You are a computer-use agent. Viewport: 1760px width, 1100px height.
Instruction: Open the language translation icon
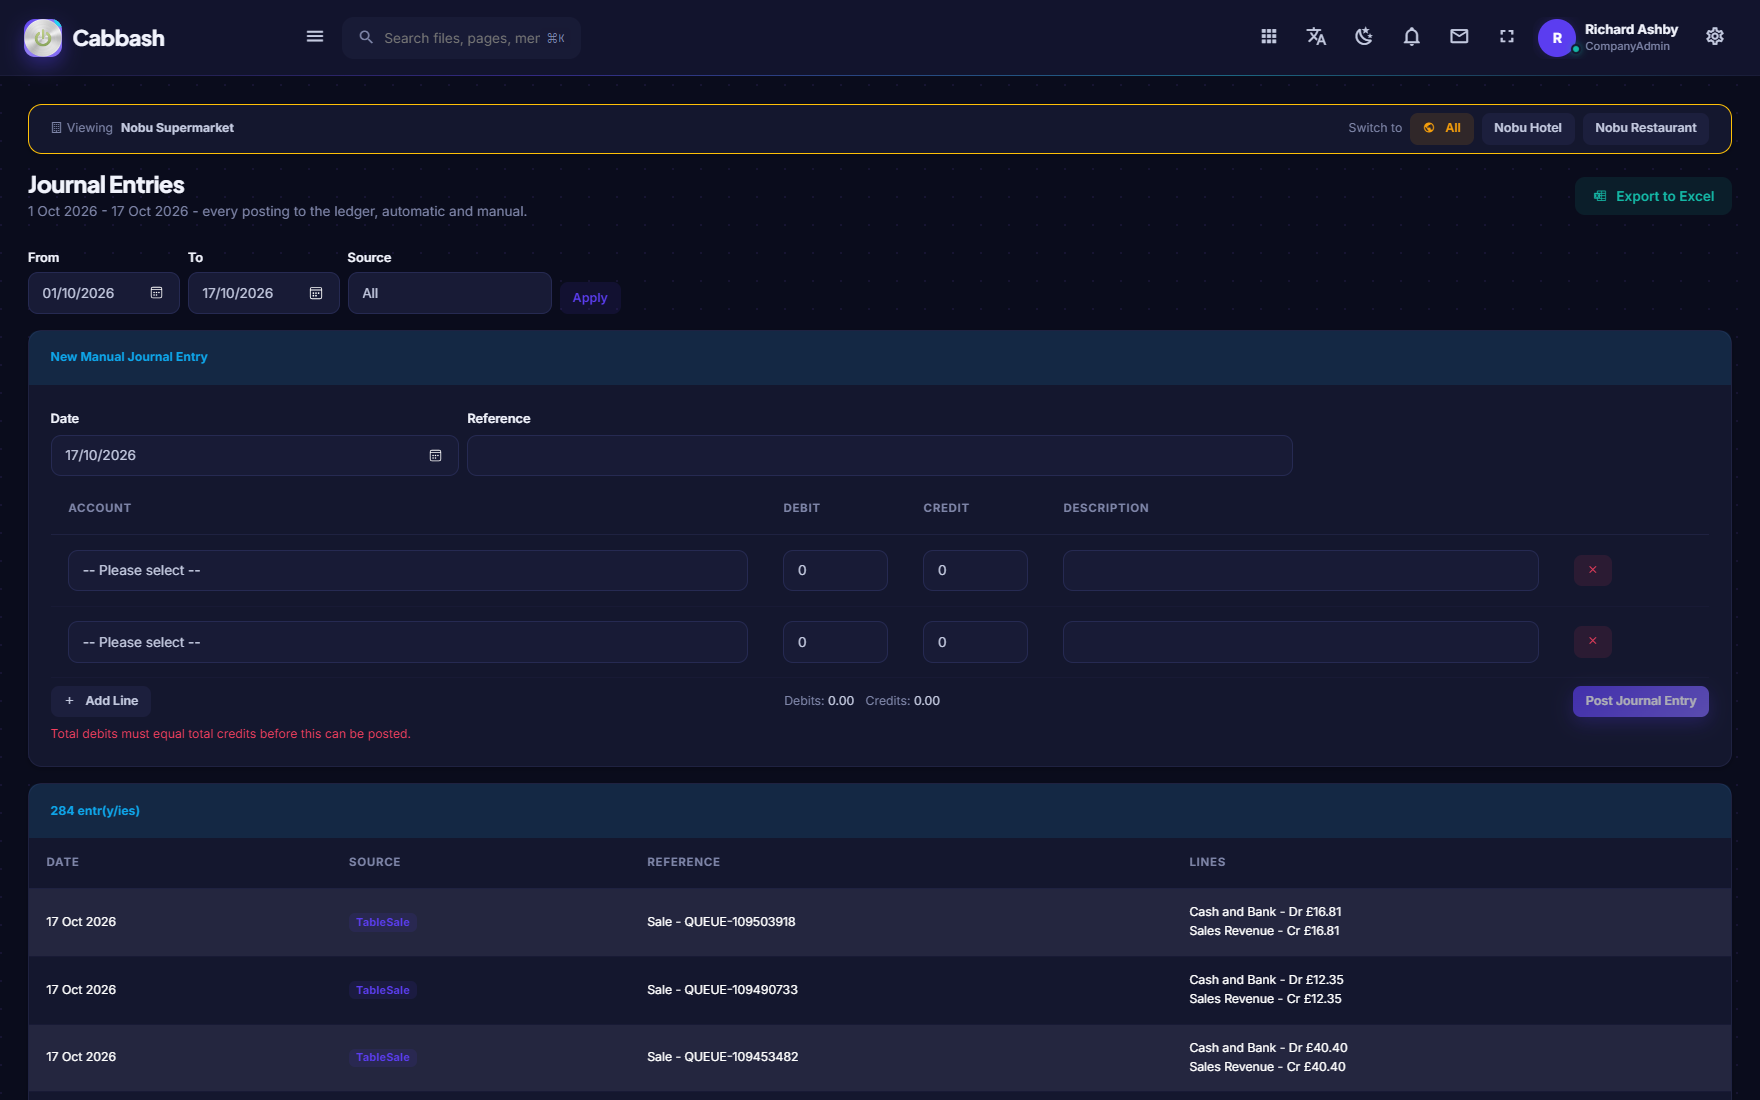click(1316, 37)
